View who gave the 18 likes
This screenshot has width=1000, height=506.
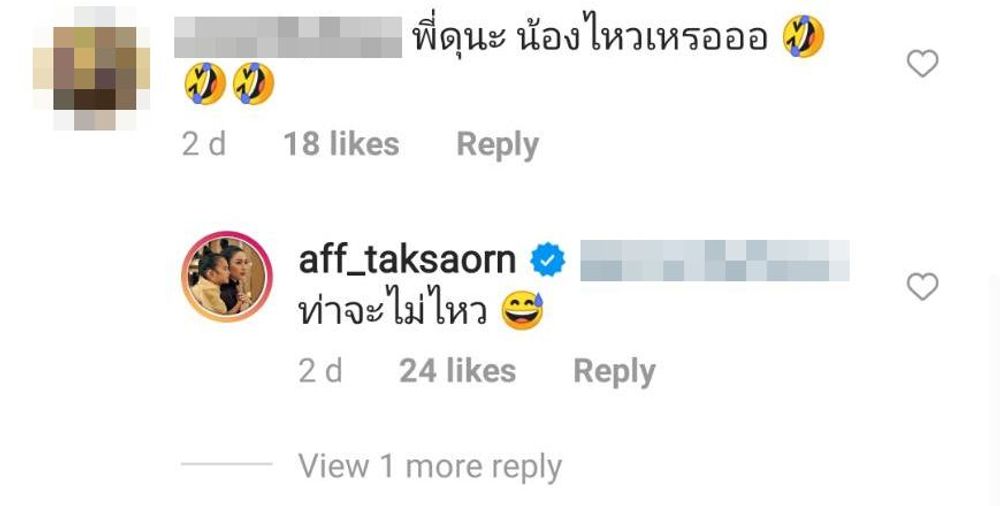pos(341,144)
